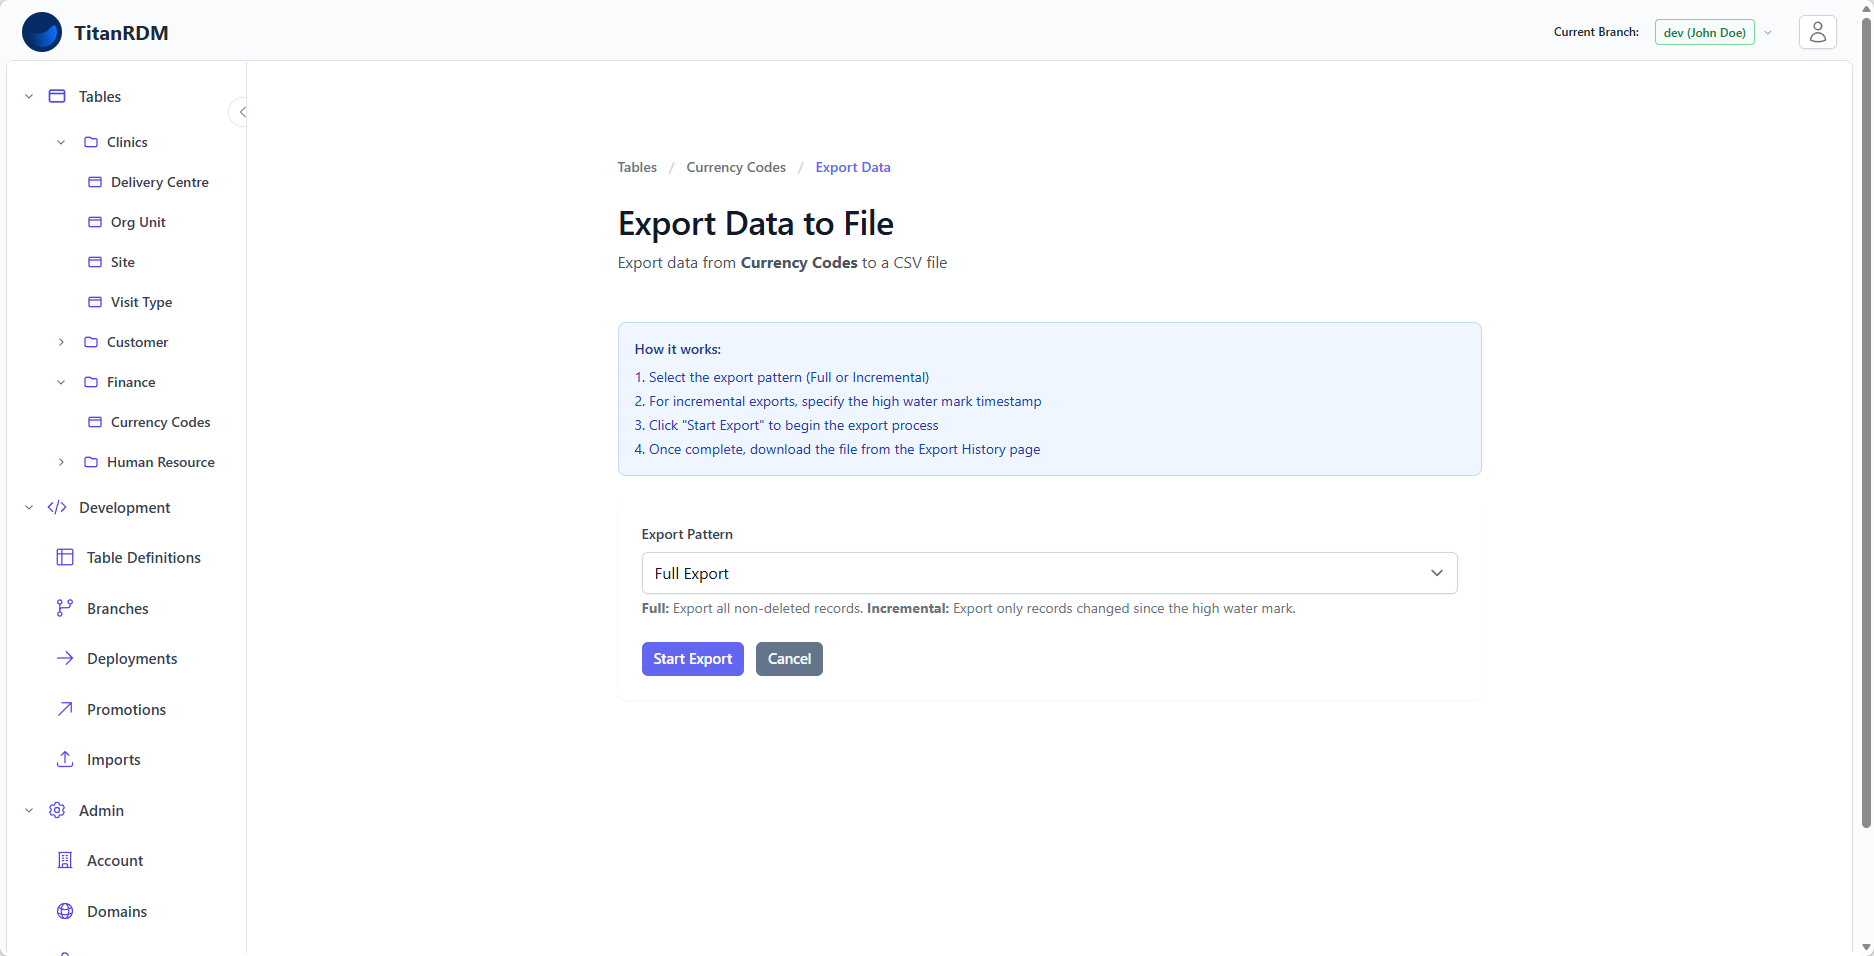Cancel the export
The width and height of the screenshot is (1874, 956).
[x=789, y=659]
